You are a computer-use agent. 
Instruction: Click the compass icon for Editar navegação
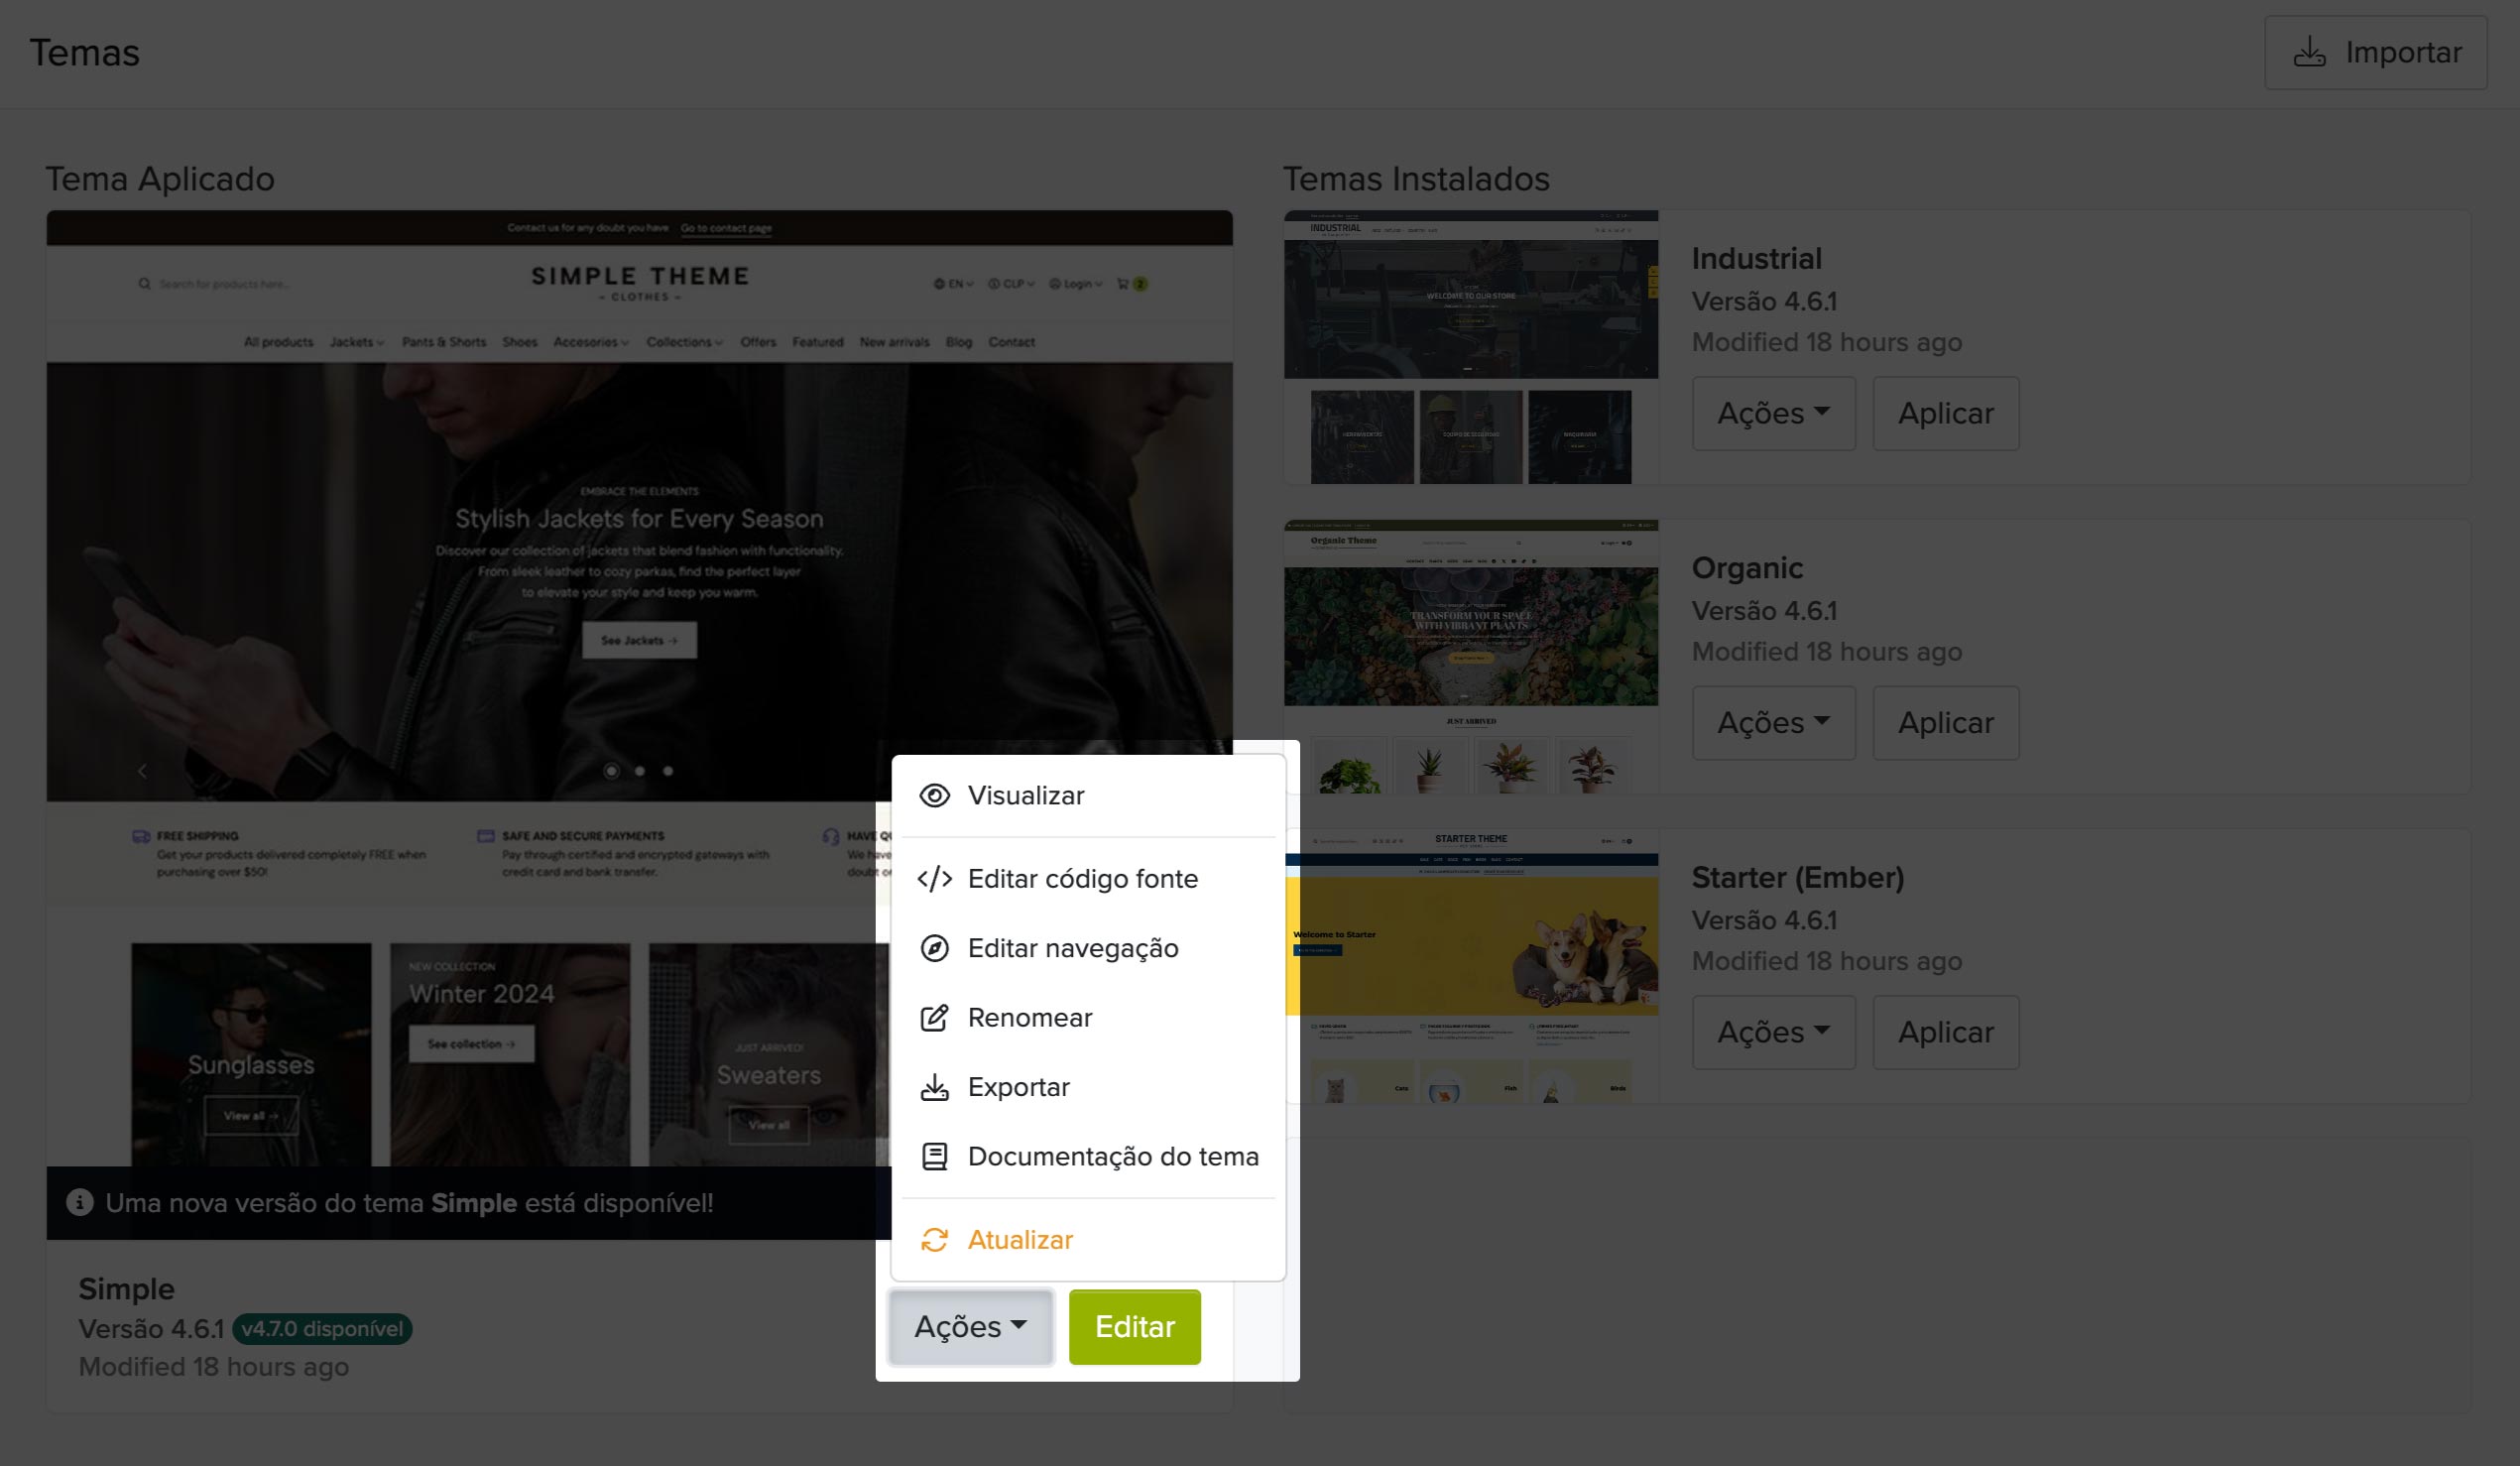click(934, 948)
